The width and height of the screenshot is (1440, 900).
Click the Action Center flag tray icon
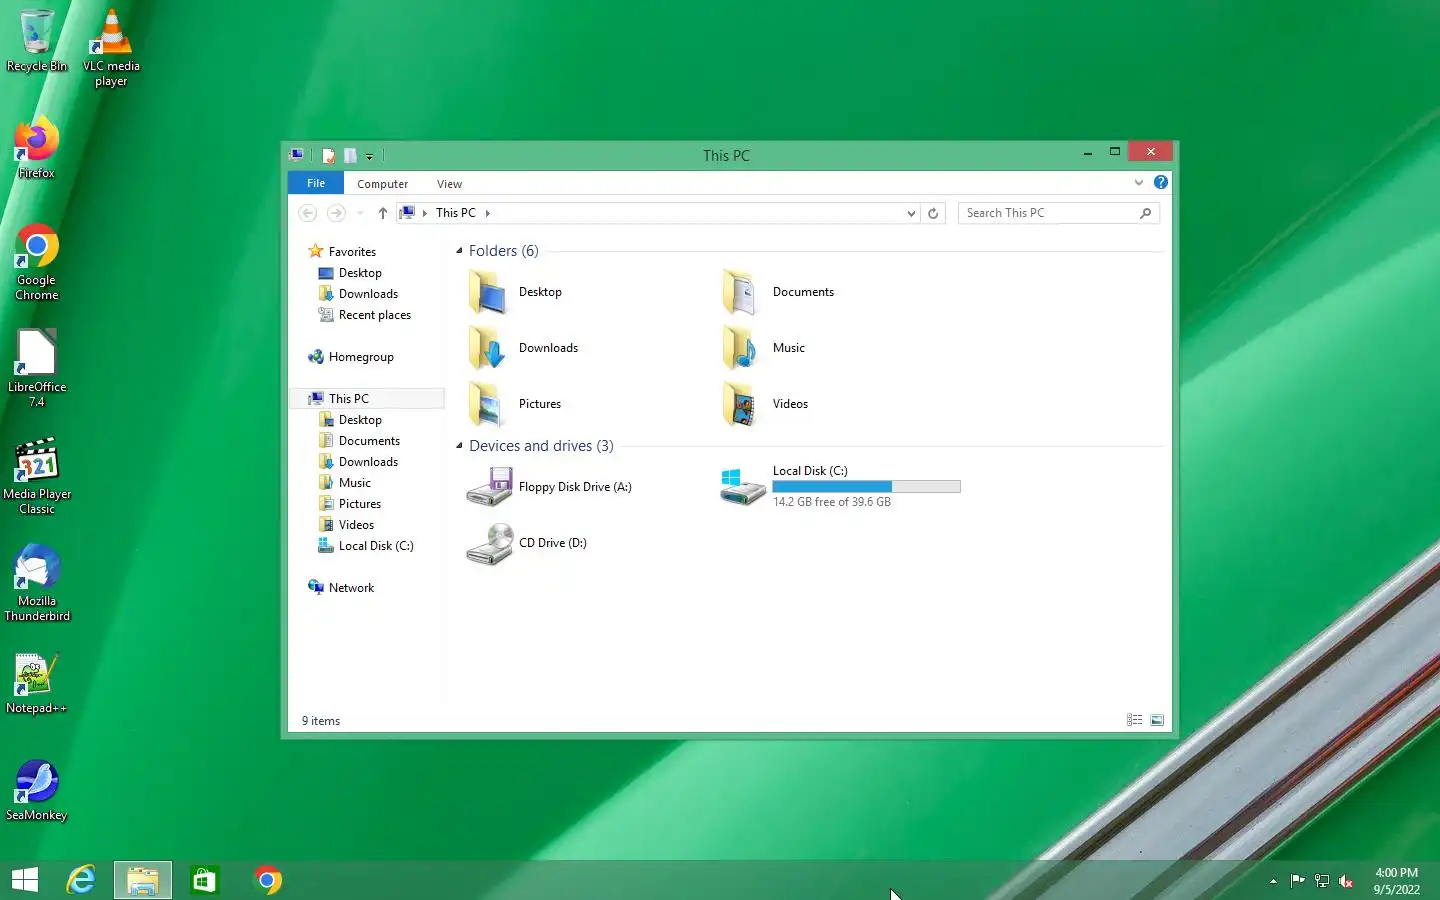(x=1297, y=881)
